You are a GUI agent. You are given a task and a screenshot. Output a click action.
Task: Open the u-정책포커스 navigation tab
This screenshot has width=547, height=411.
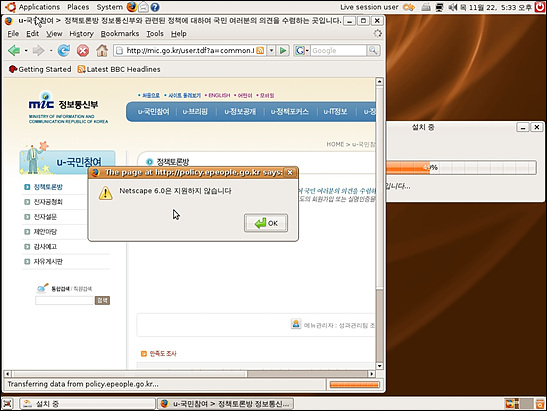290,112
